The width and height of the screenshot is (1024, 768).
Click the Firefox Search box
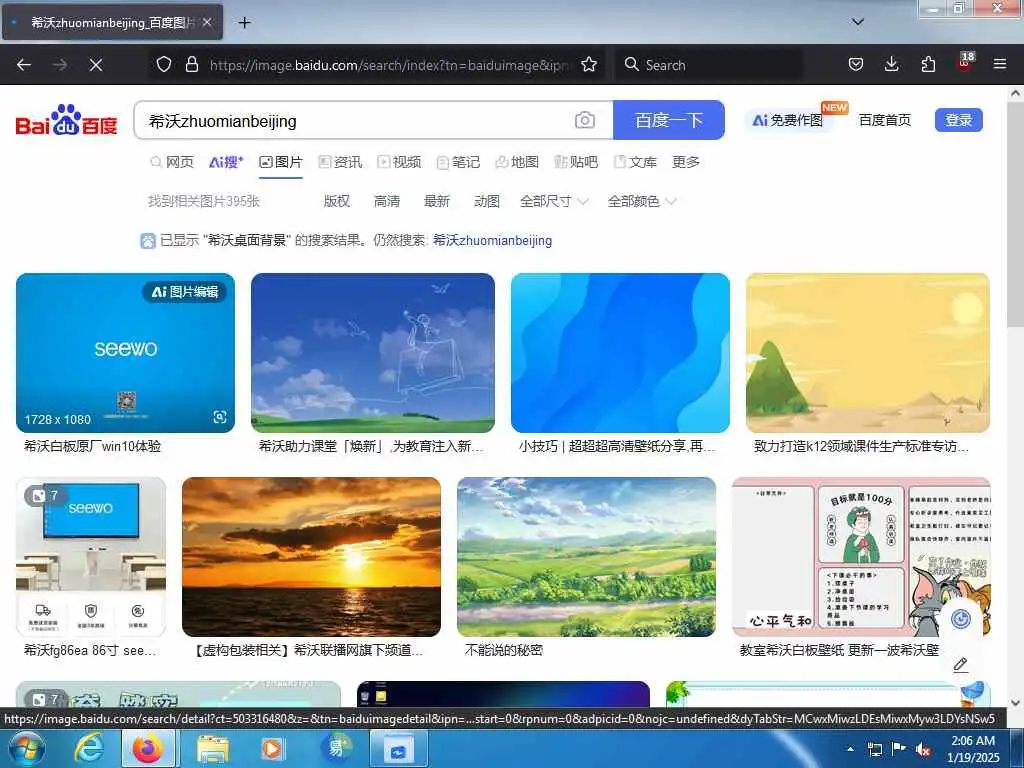[709, 65]
